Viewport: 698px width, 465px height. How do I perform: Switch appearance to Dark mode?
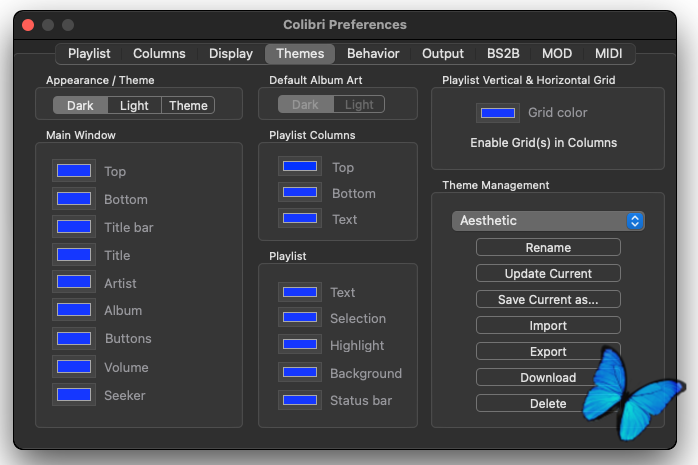[x=80, y=105]
